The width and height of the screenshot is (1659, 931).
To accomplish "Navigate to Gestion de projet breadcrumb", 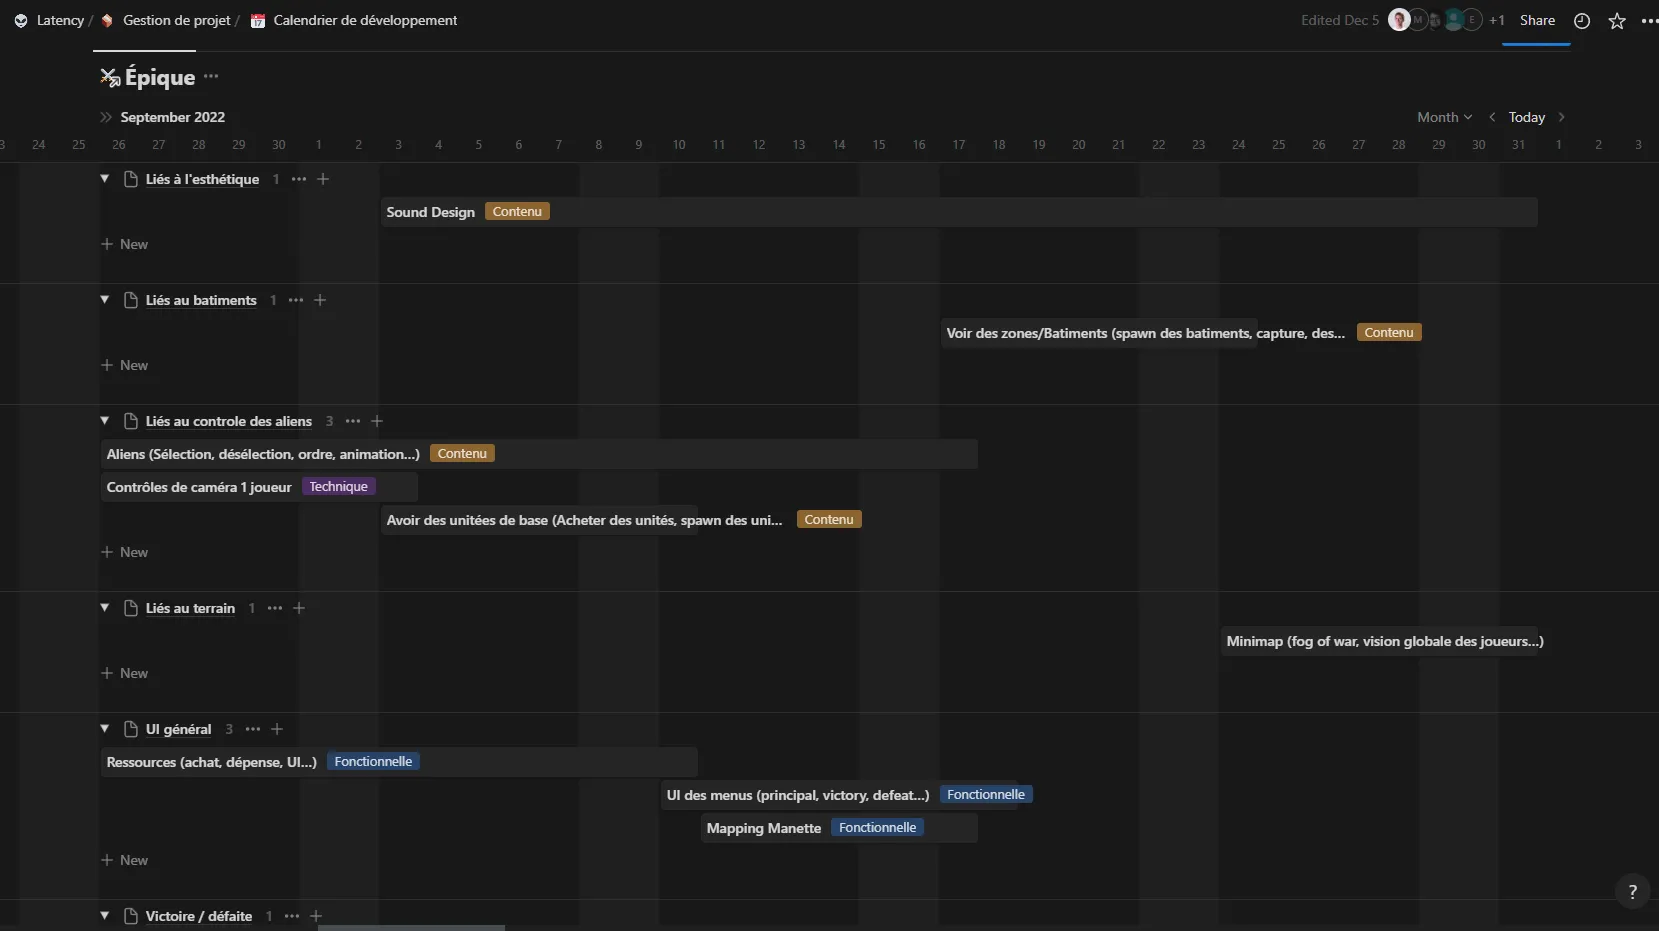I will (176, 20).
